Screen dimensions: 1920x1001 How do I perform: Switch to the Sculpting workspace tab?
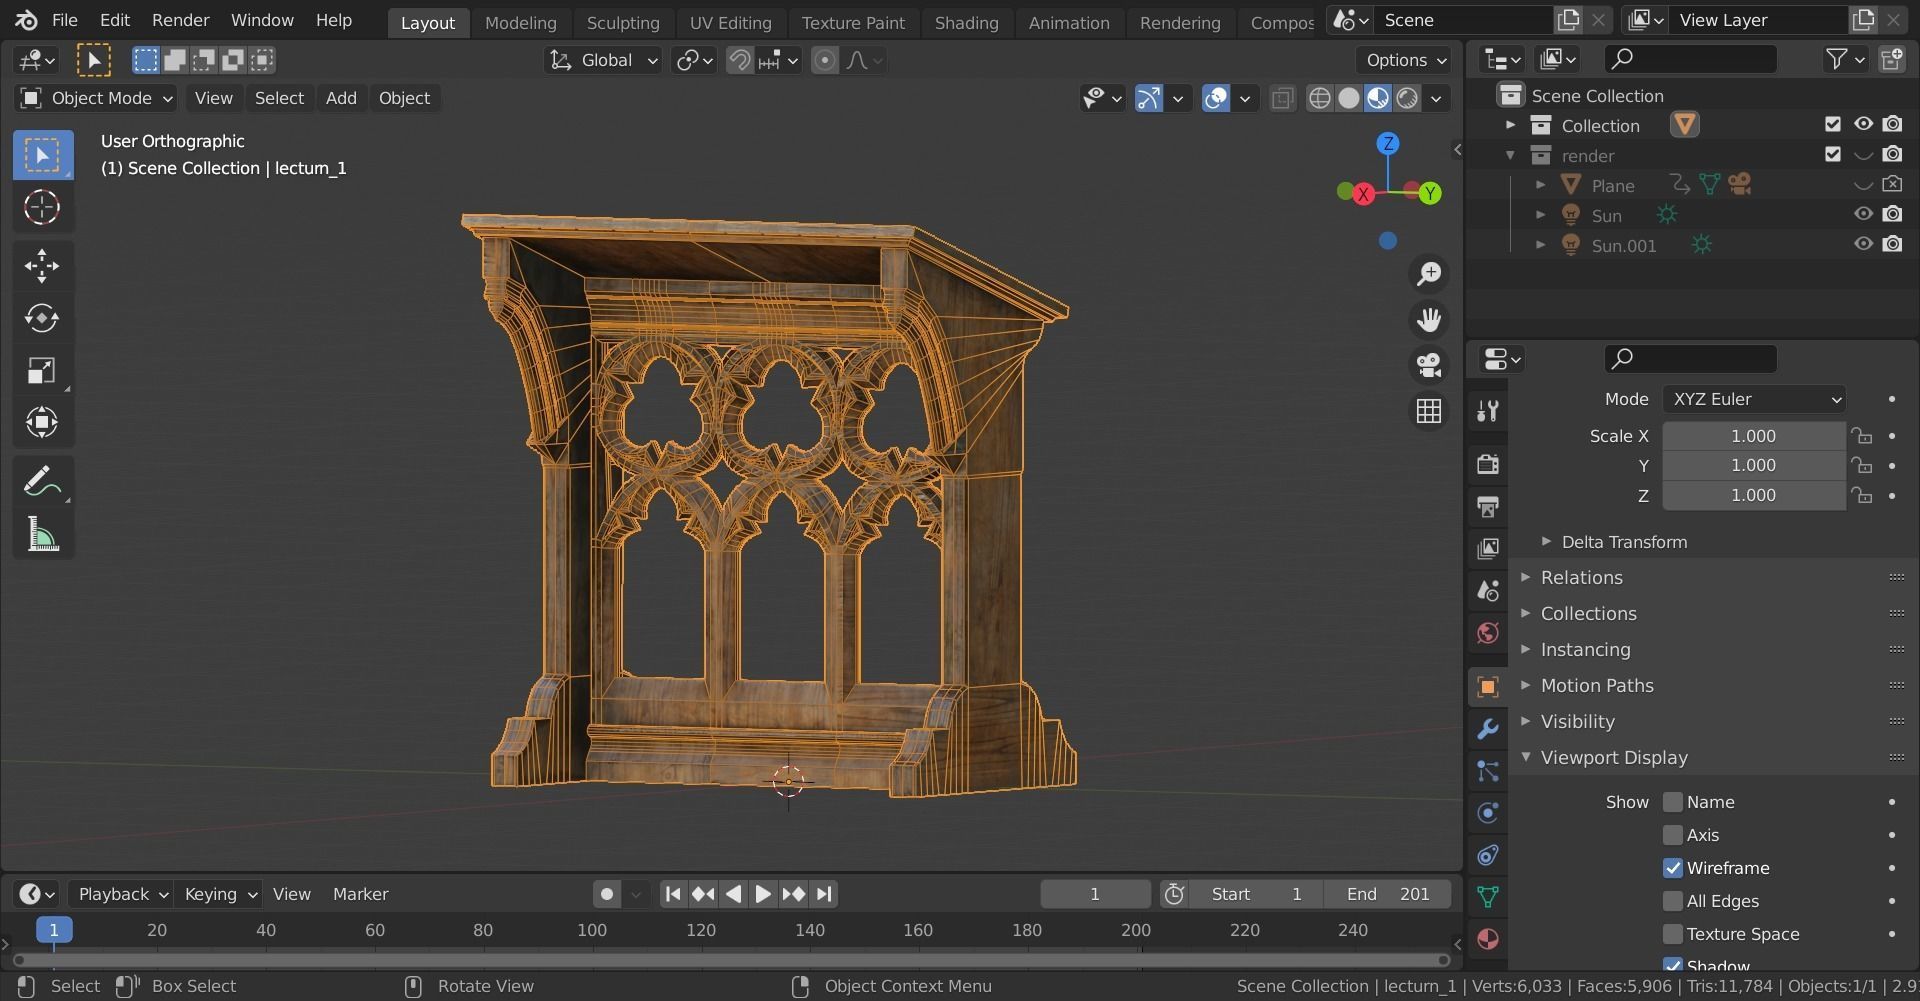(x=623, y=22)
